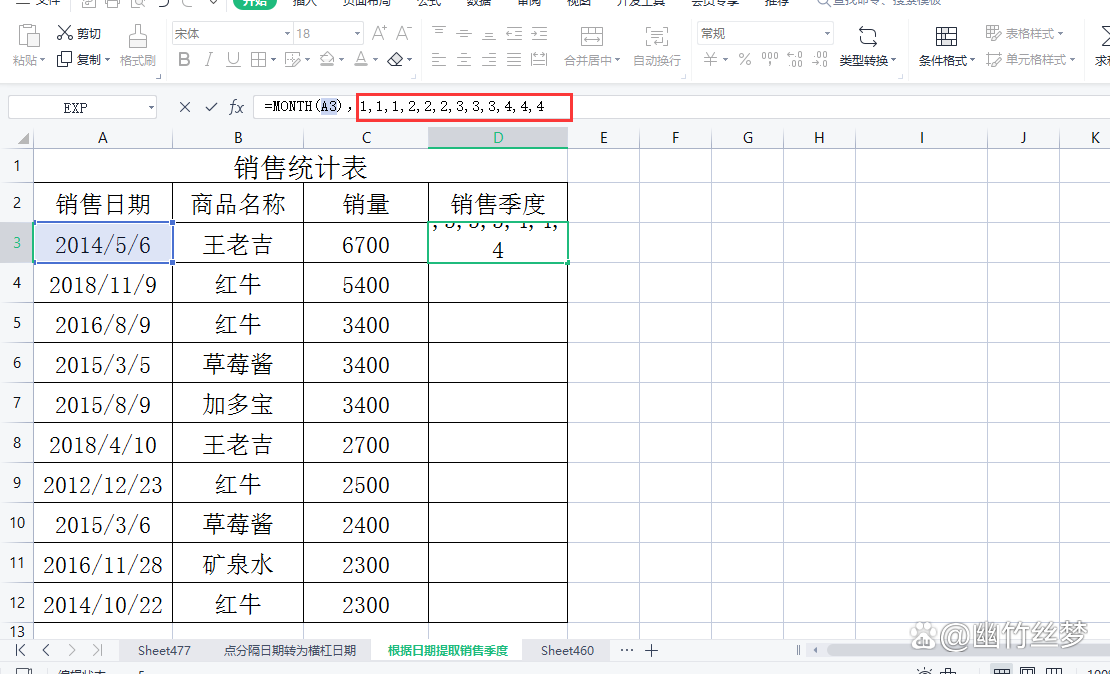Image resolution: width=1110 pixels, height=674 pixels.
Task: Go to previous sheet arrow
Action: (46, 650)
